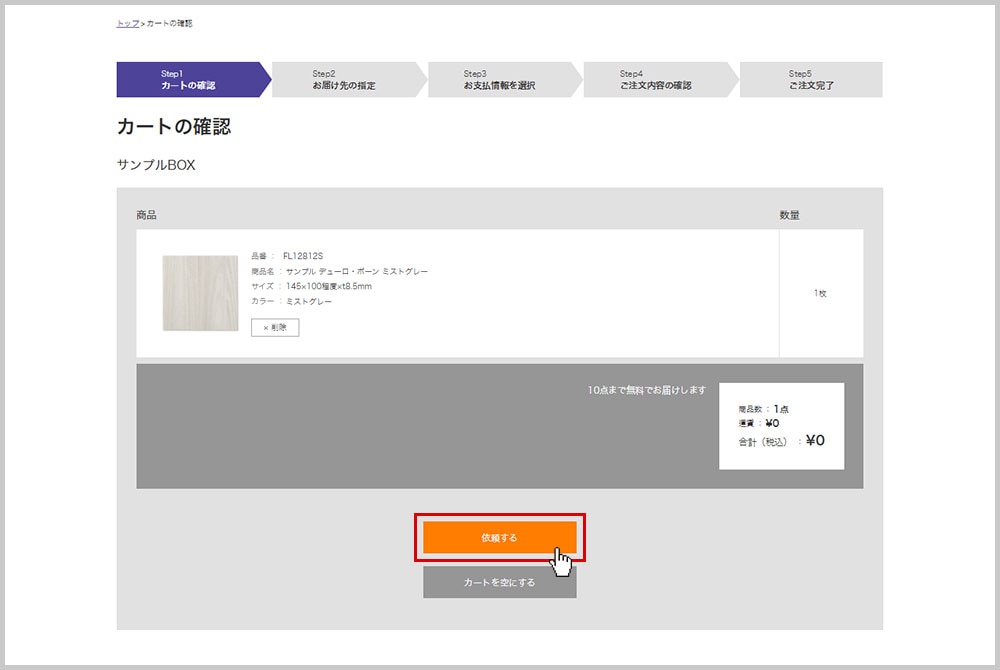Click the mist grey flooring sample thumbnail
The width and height of the screenshot is (1000, 670).
coord(200,293)
